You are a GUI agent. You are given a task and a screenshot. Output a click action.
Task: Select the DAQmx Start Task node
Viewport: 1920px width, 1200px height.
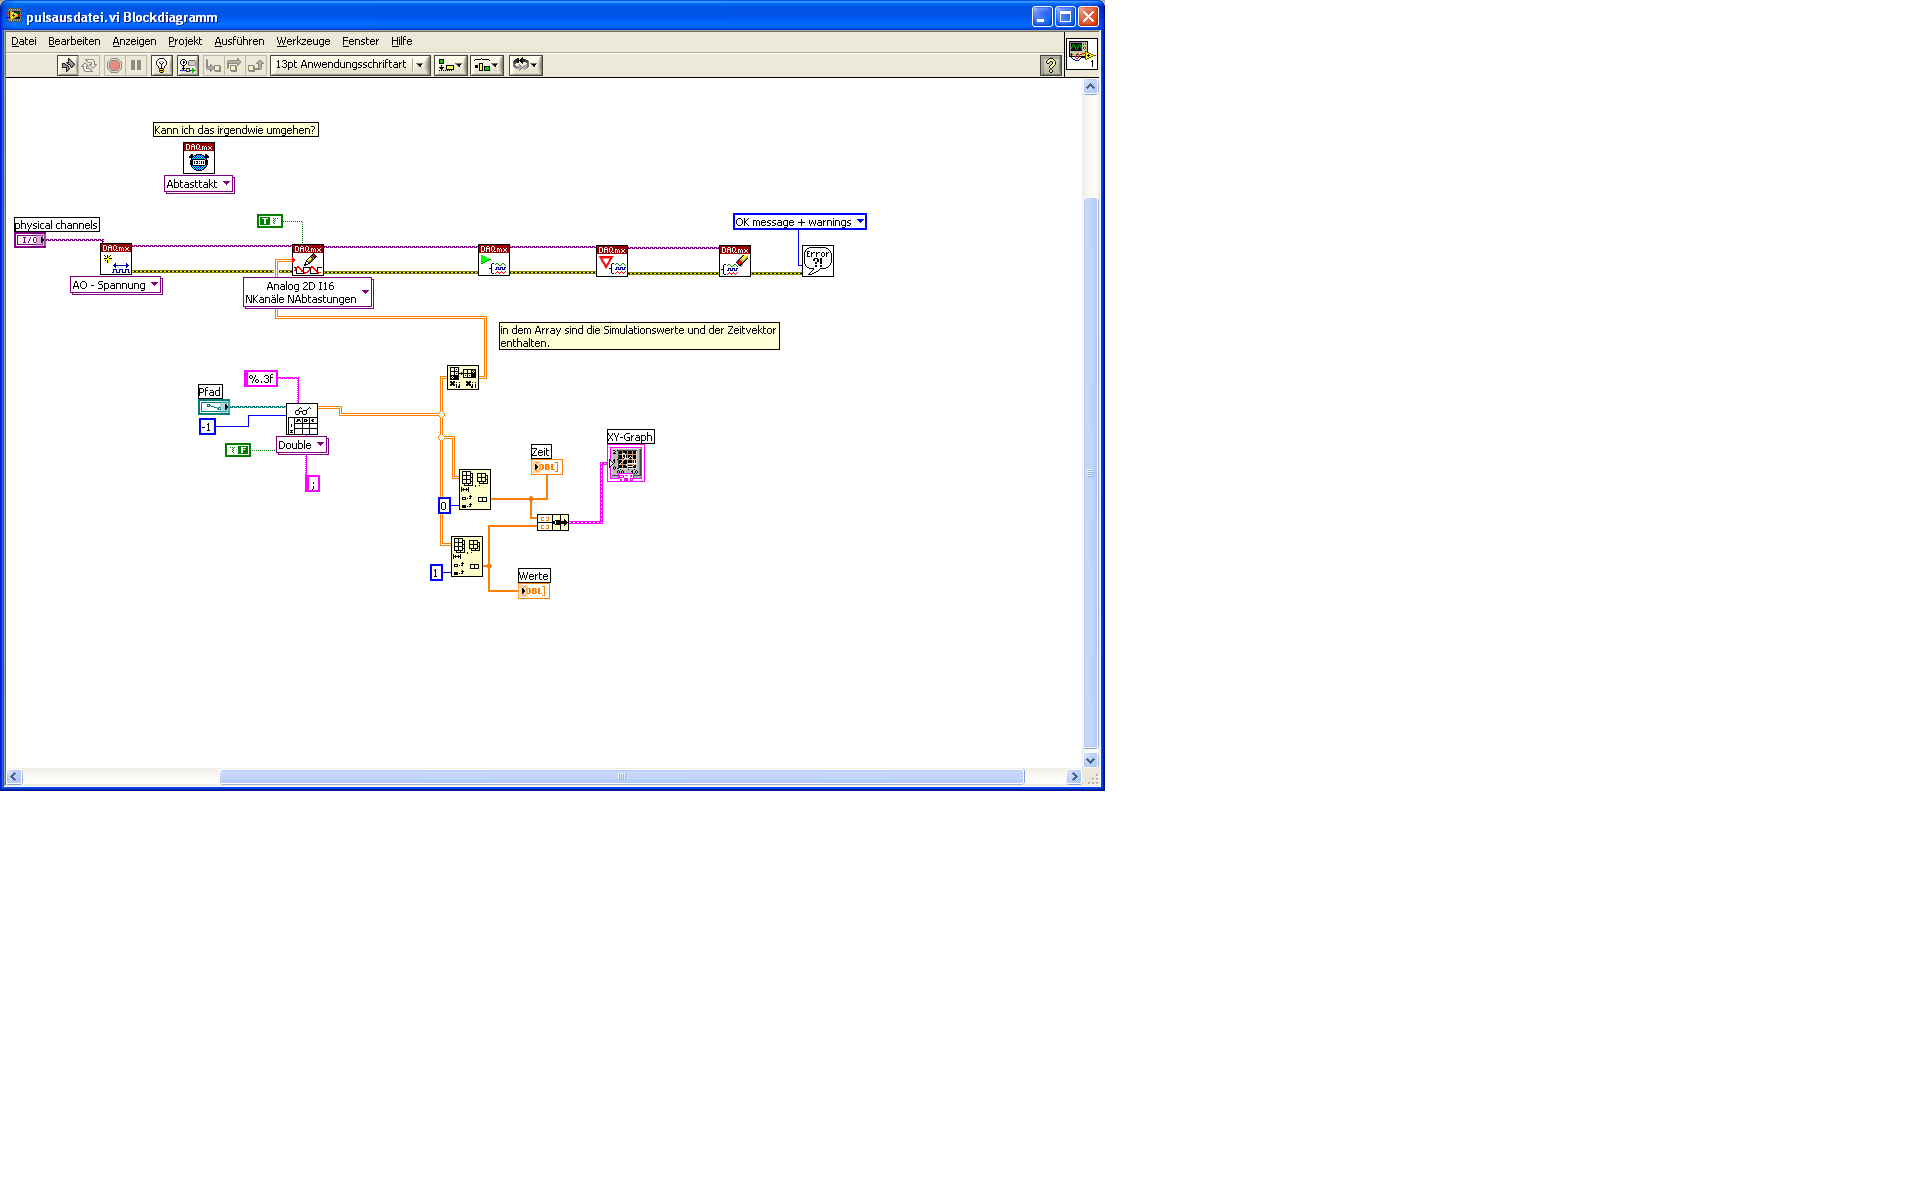pyautogui.click(x=493, y=260)
